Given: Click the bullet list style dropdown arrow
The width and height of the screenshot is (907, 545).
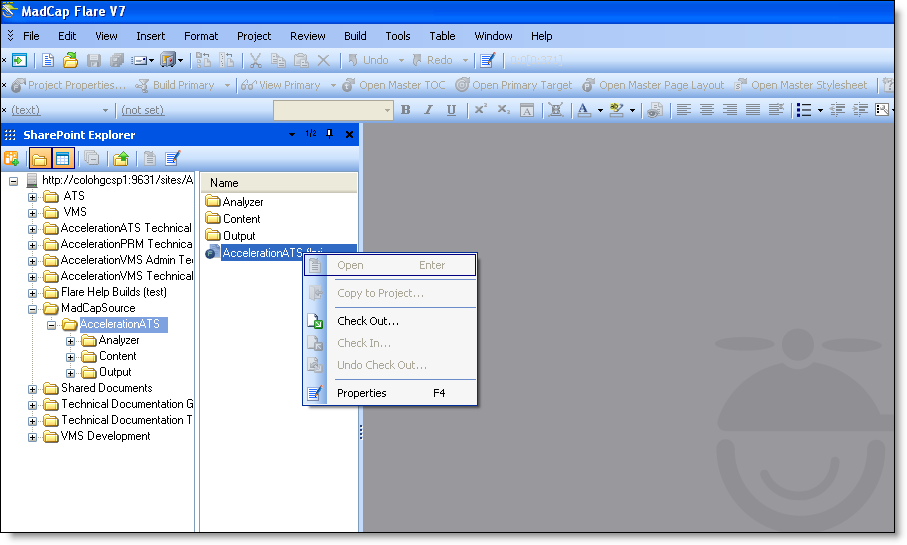Looking at the screenshot, I should (820, 110).
